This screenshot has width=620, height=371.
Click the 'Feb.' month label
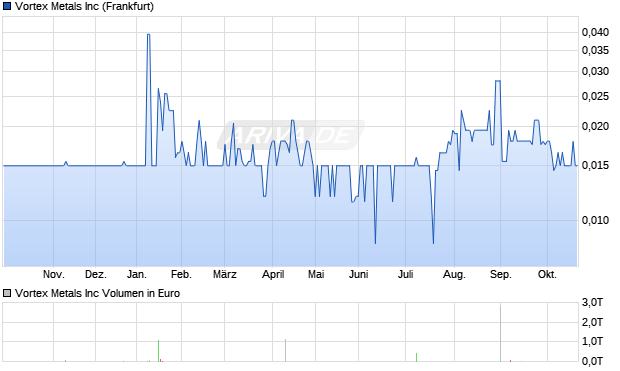tap(181, 274)
